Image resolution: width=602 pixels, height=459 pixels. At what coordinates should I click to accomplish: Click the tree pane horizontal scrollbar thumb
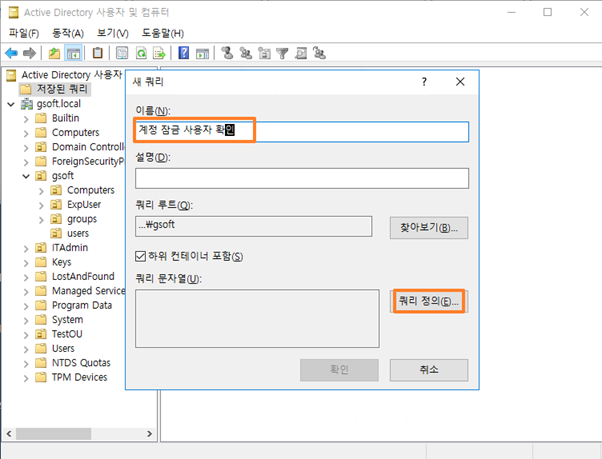coord(53,434)
